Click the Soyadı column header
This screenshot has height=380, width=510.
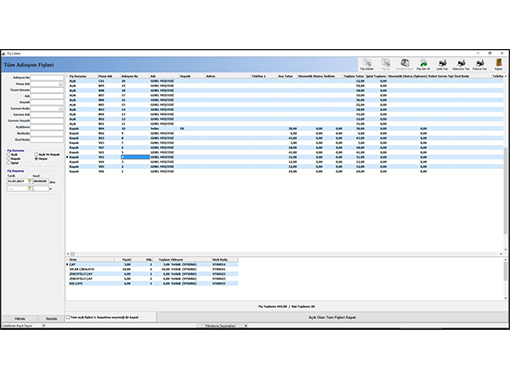(x=192, y=76)
